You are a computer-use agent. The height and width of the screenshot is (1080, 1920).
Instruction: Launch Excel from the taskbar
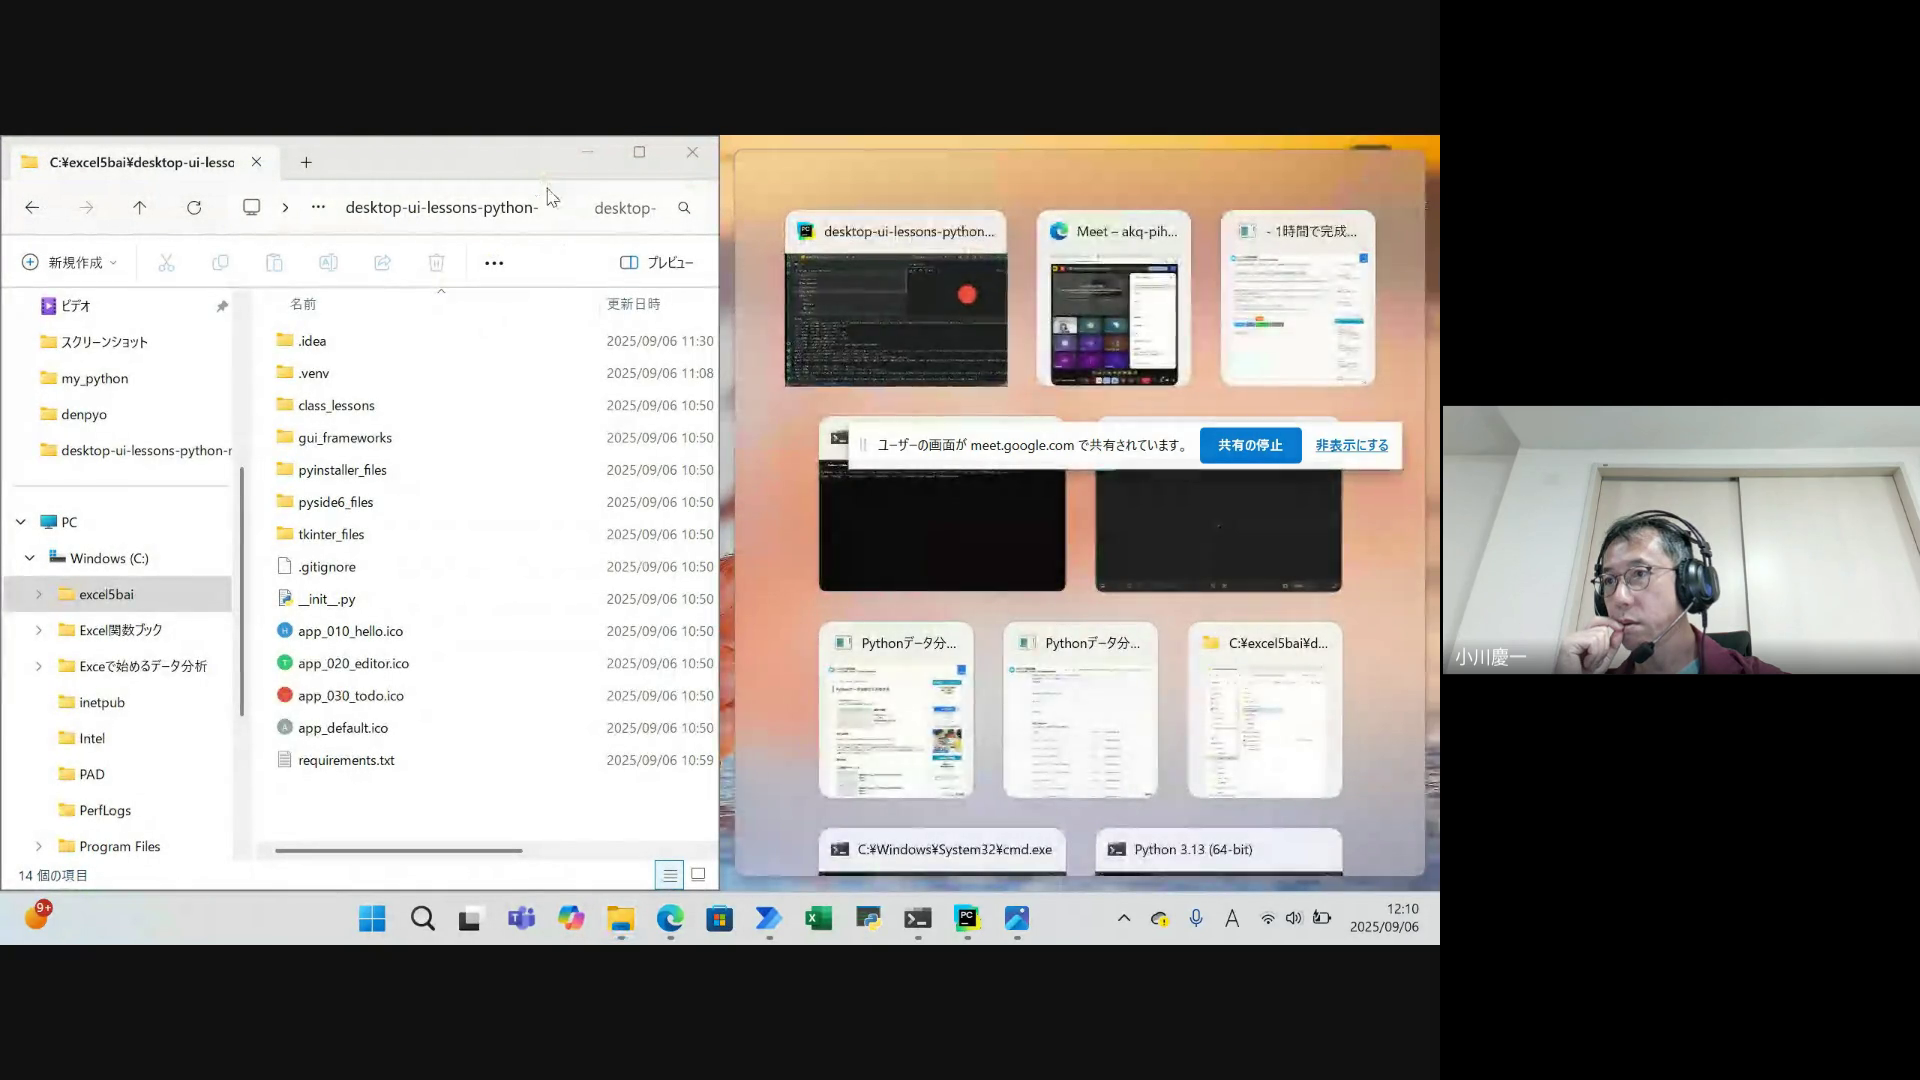tap(818, 918)
